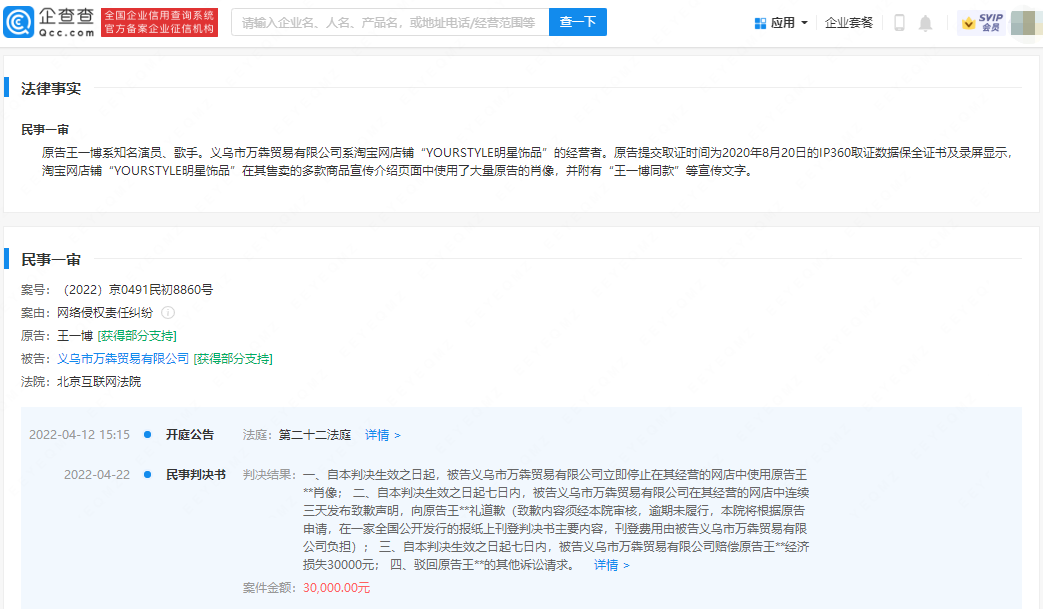Select the 民事判决书 timeline dot

(148, 475)
